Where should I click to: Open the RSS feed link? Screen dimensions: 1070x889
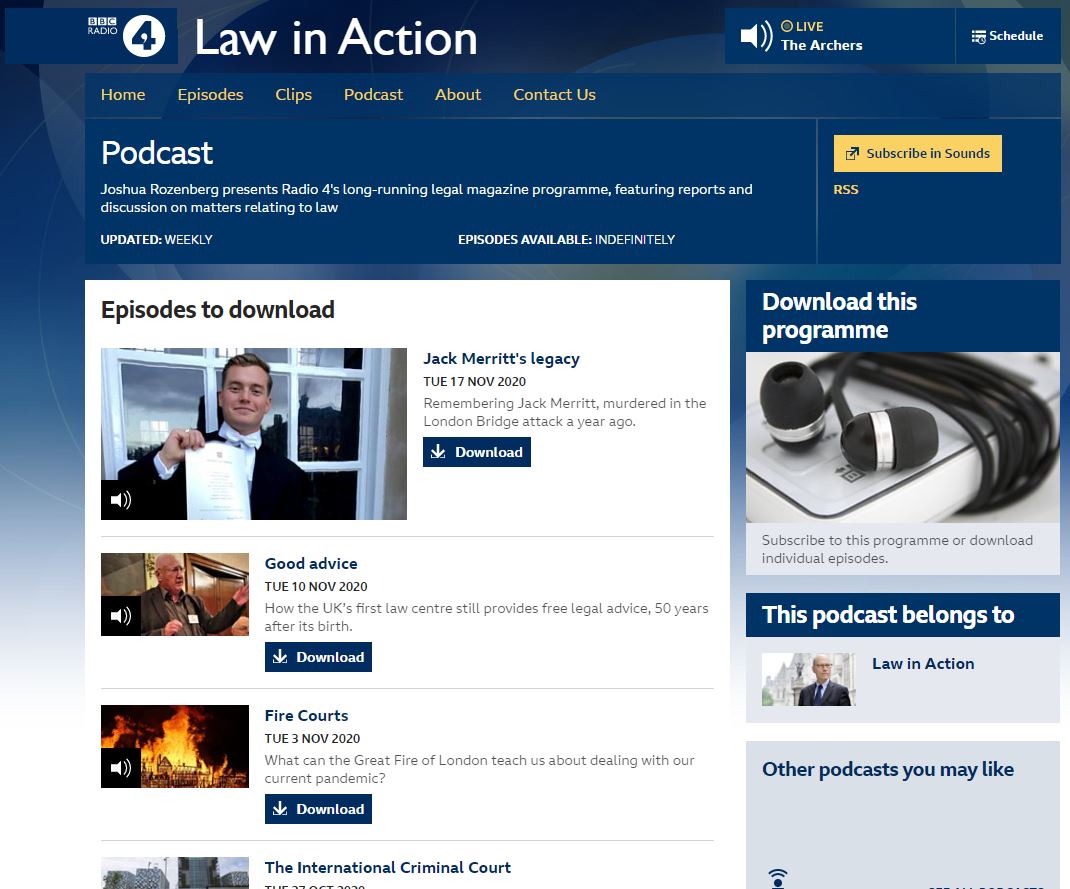tap(845, 190)
